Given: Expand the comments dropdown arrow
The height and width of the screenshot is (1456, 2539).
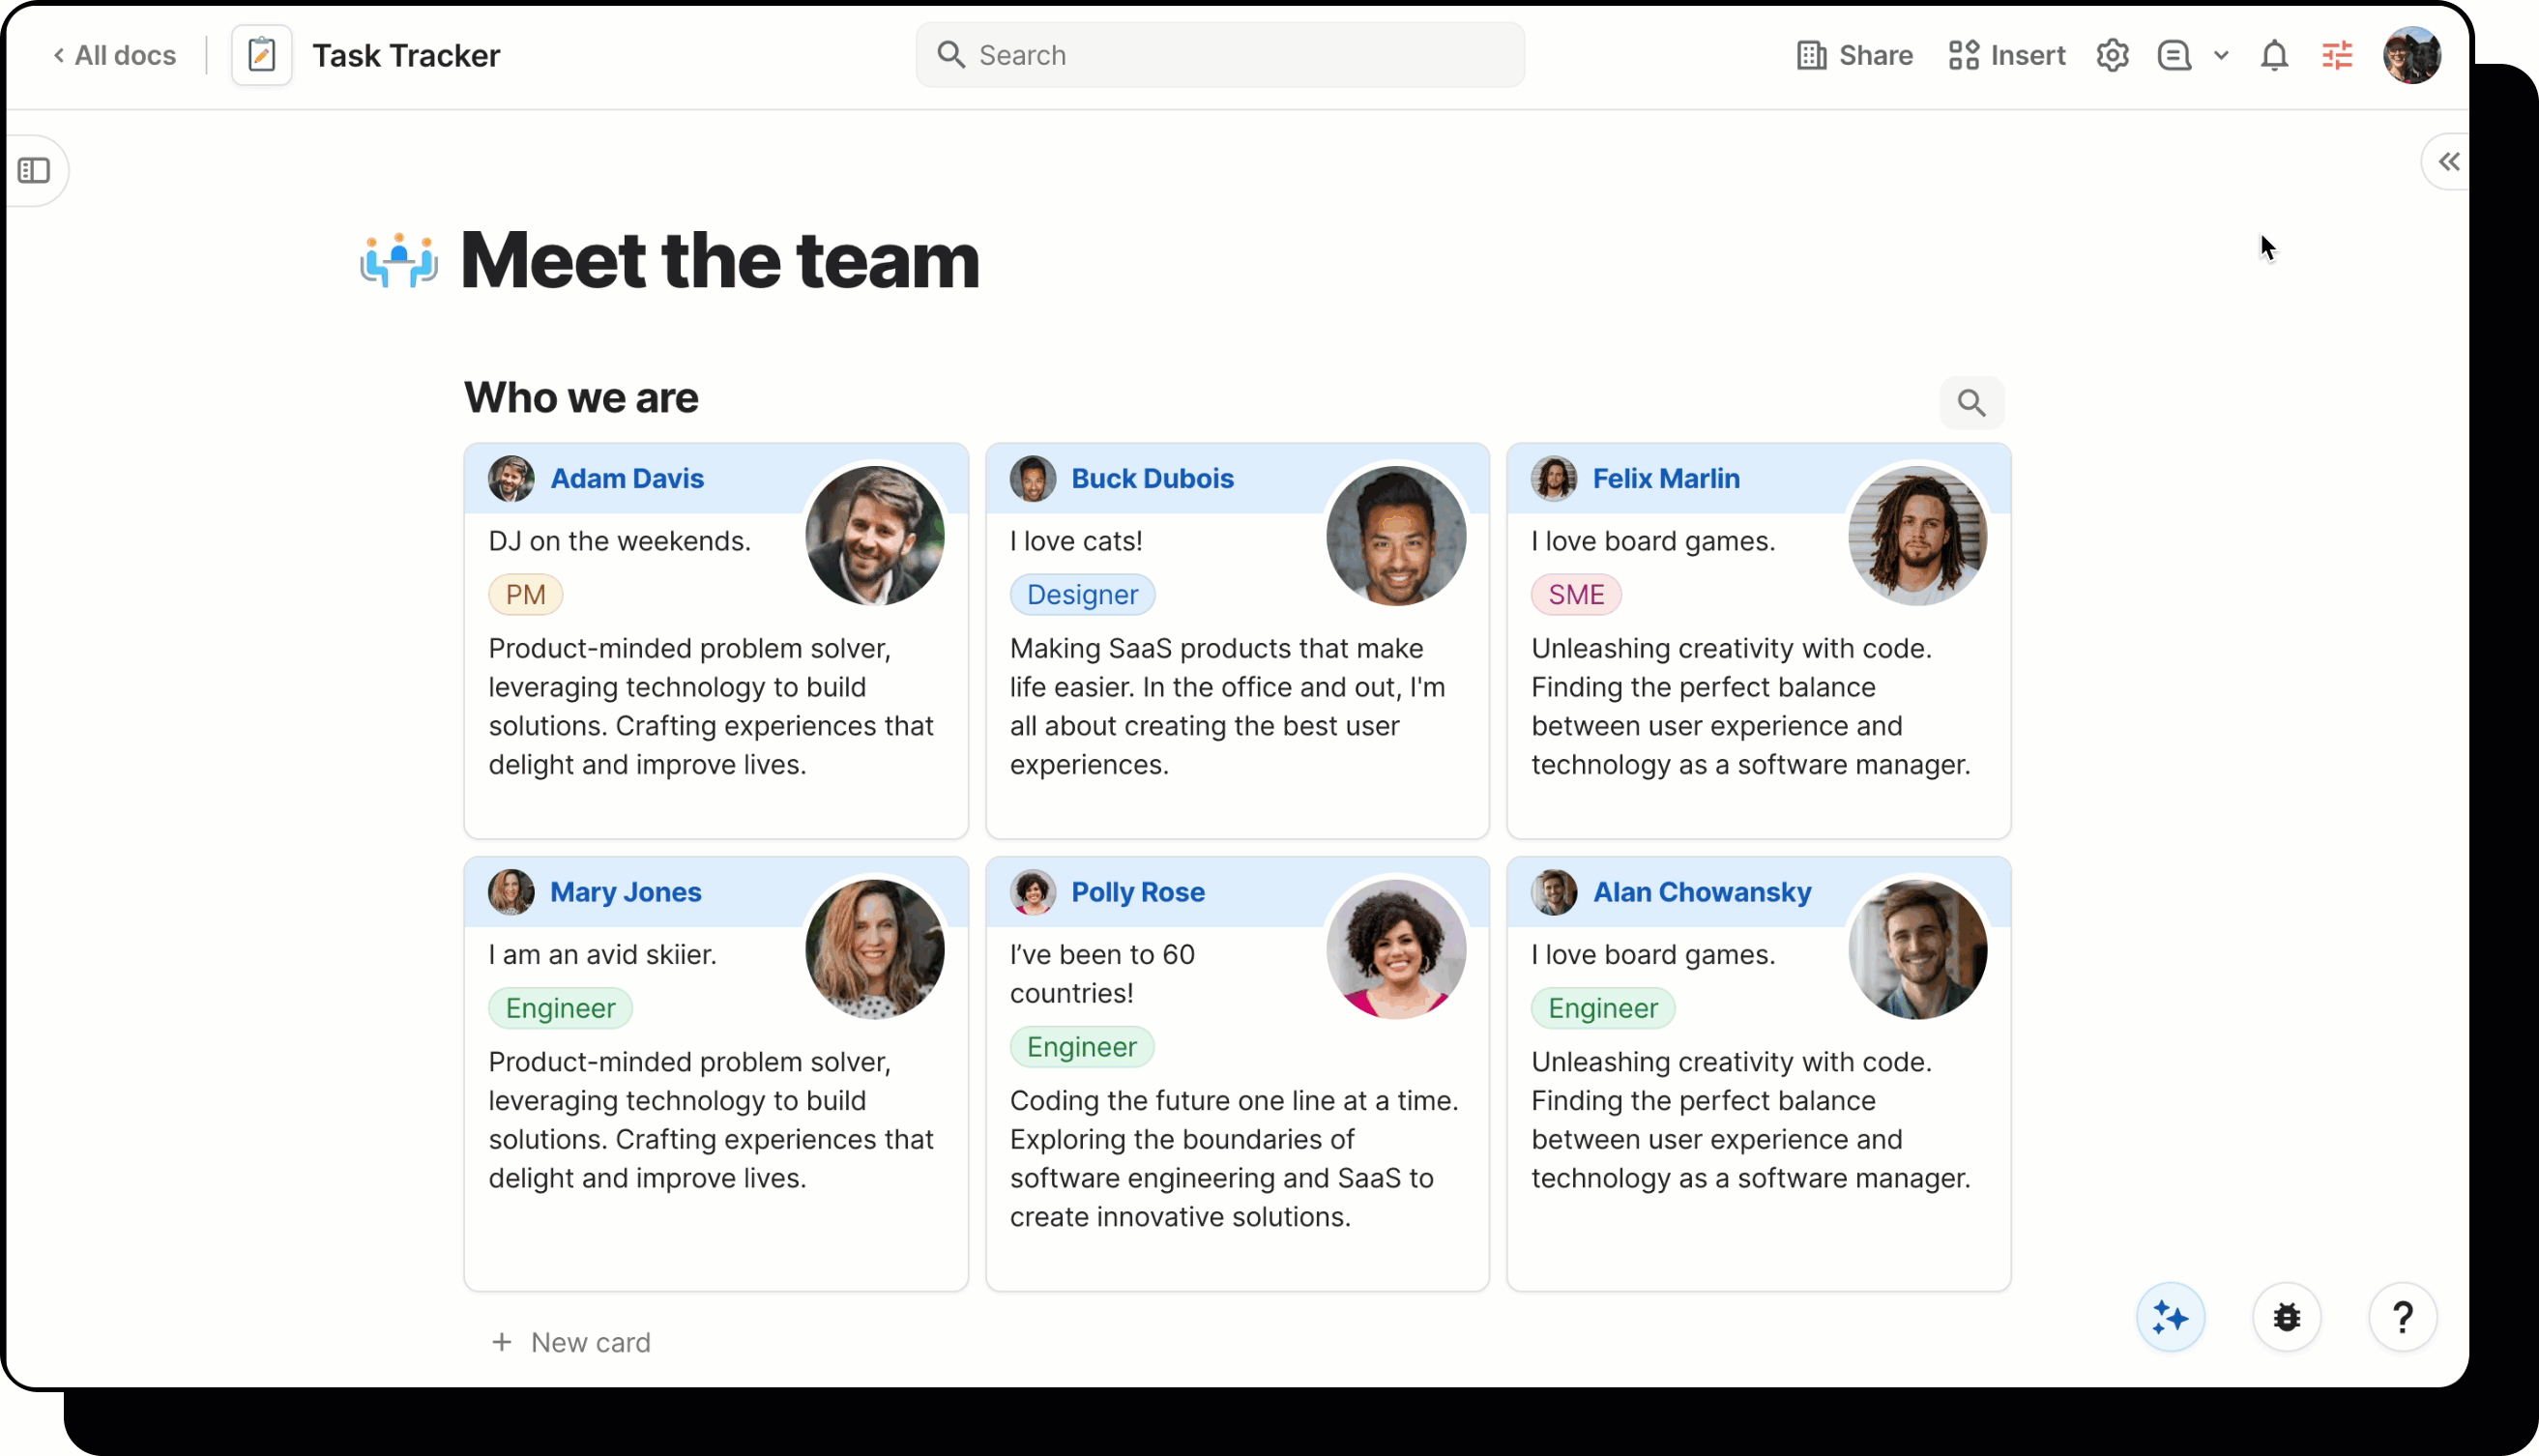Looking at the screenshot, I should click(x=2221, y=55).
